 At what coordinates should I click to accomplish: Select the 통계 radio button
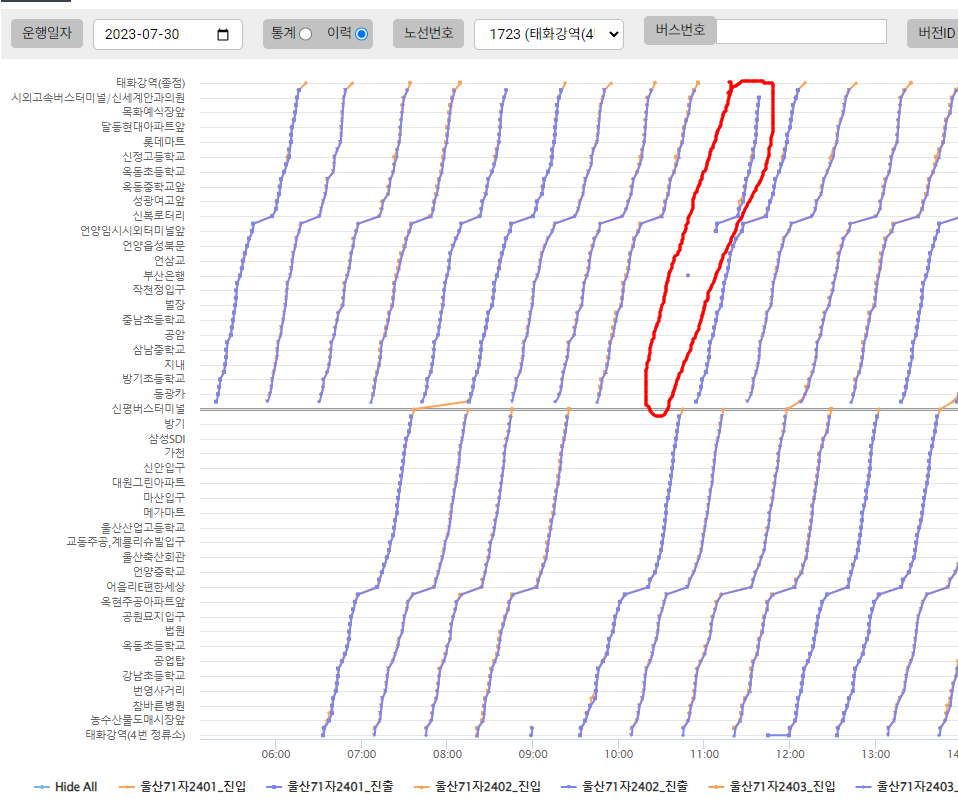tap(305, 34)
